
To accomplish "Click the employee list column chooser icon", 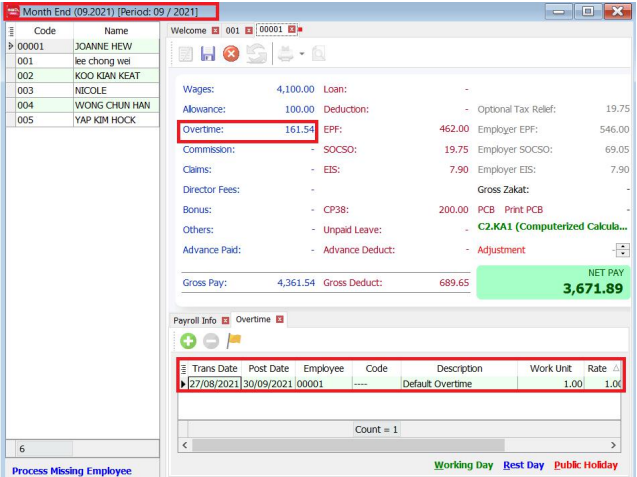I will point(11,31).
